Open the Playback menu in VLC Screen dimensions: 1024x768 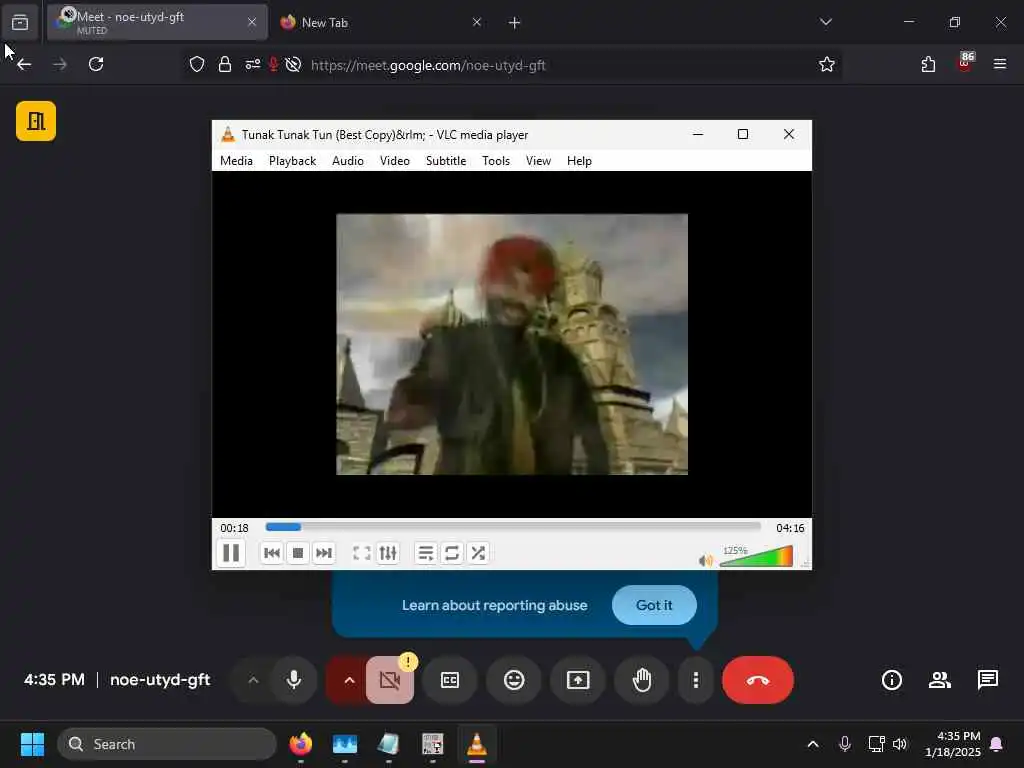click(x=293, y=161)
